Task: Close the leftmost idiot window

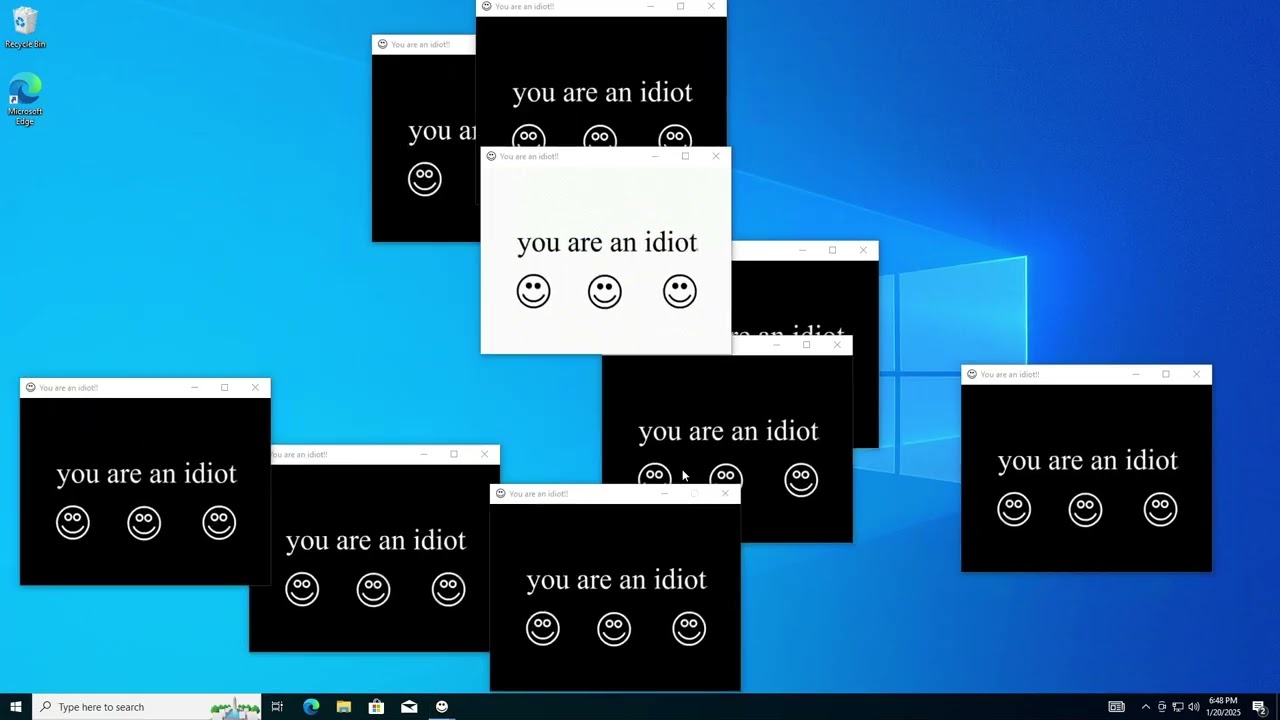Action: coord(255,387)
